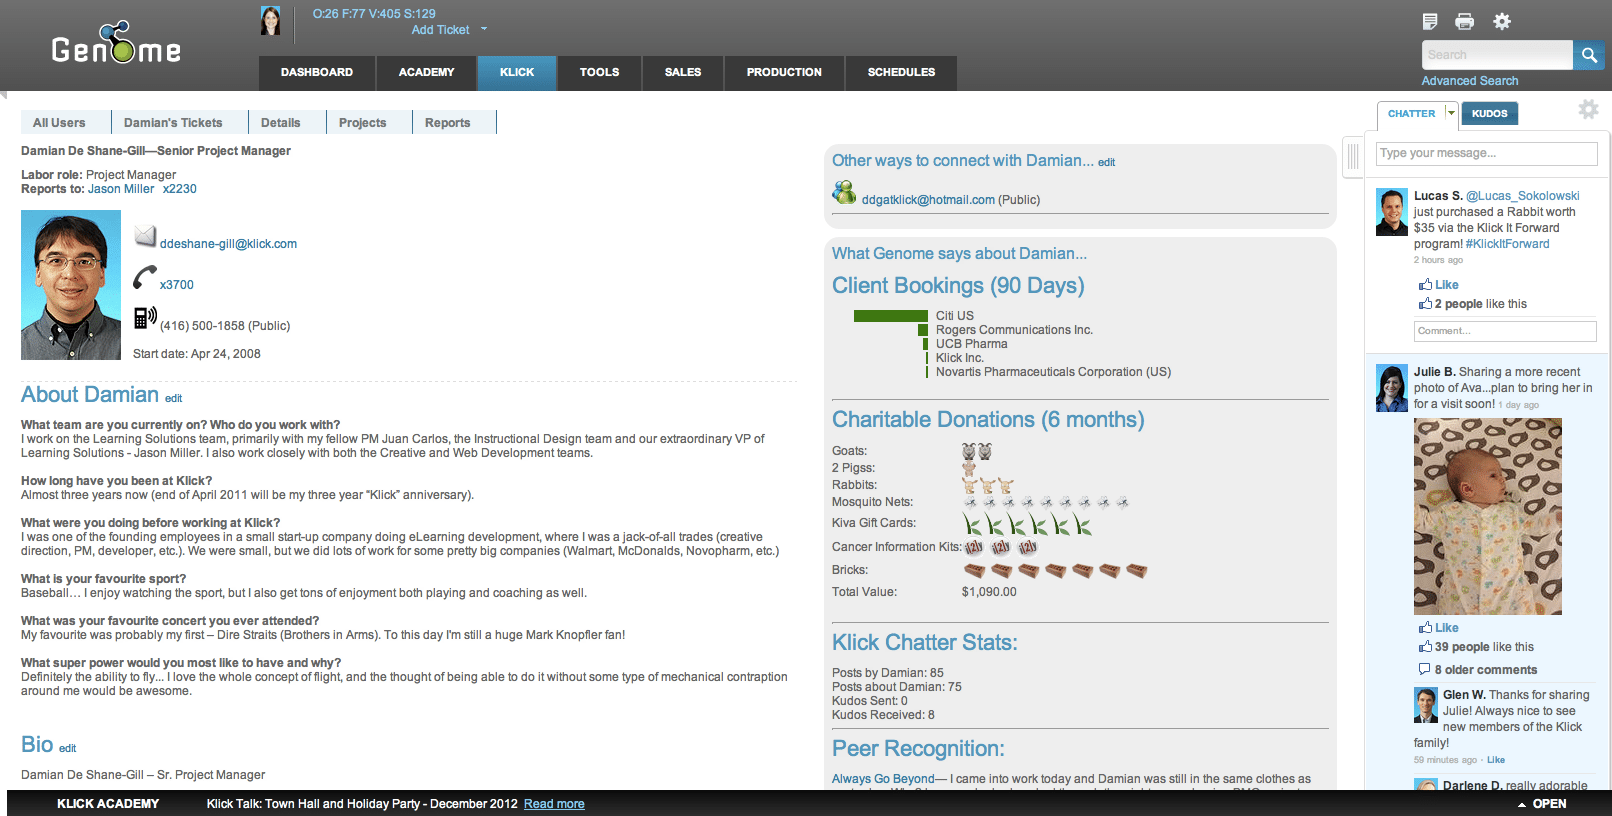1612x816 pixels.
Task: Open the Chatter panel gear settings
Action: pyautogui.click(x=1588, y=109)
